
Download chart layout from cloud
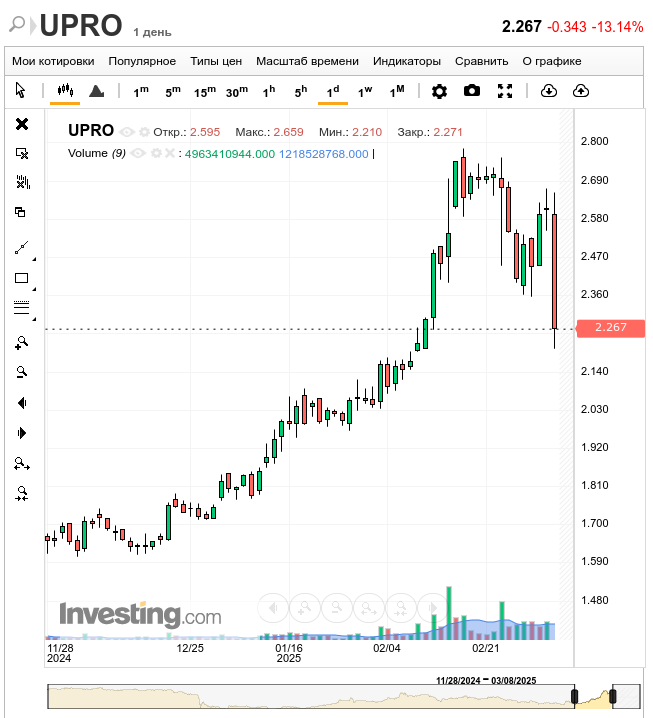pos(549,91)
